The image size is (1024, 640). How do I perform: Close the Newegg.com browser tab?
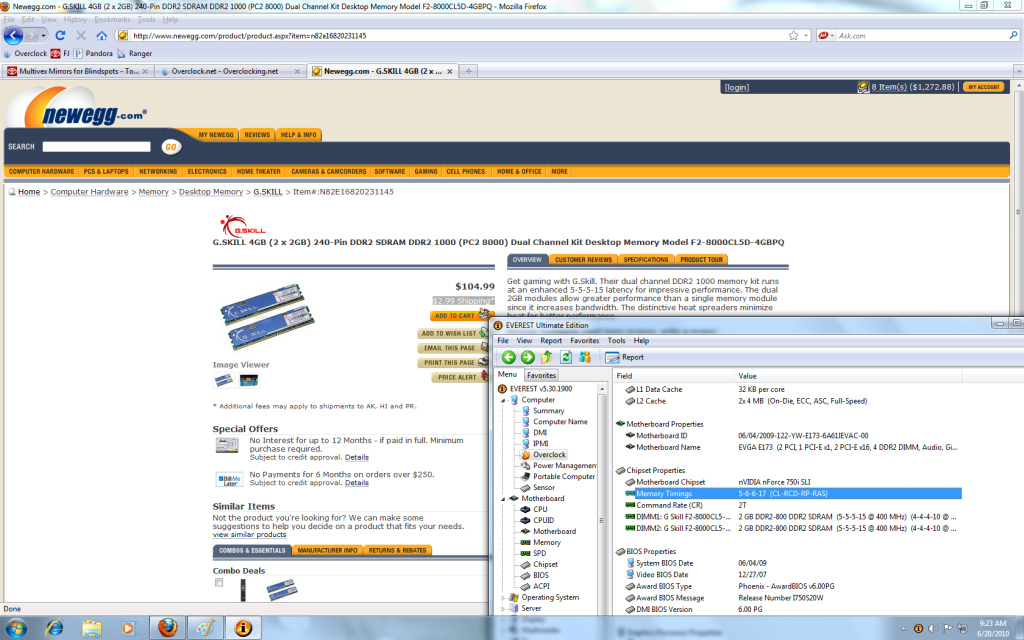coord(449,71)
